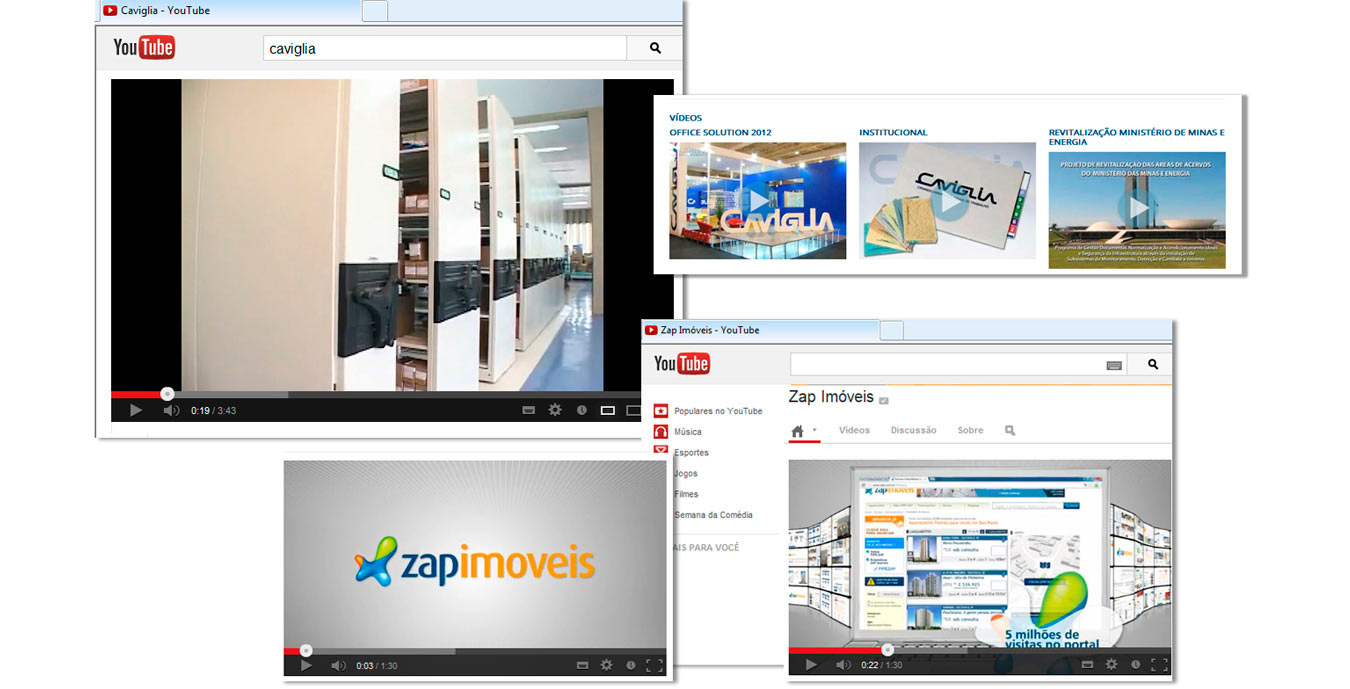Click Watch Later clock in Caviglia player
The width and height of the screenshot is (1350, 689).
[581, 410]
